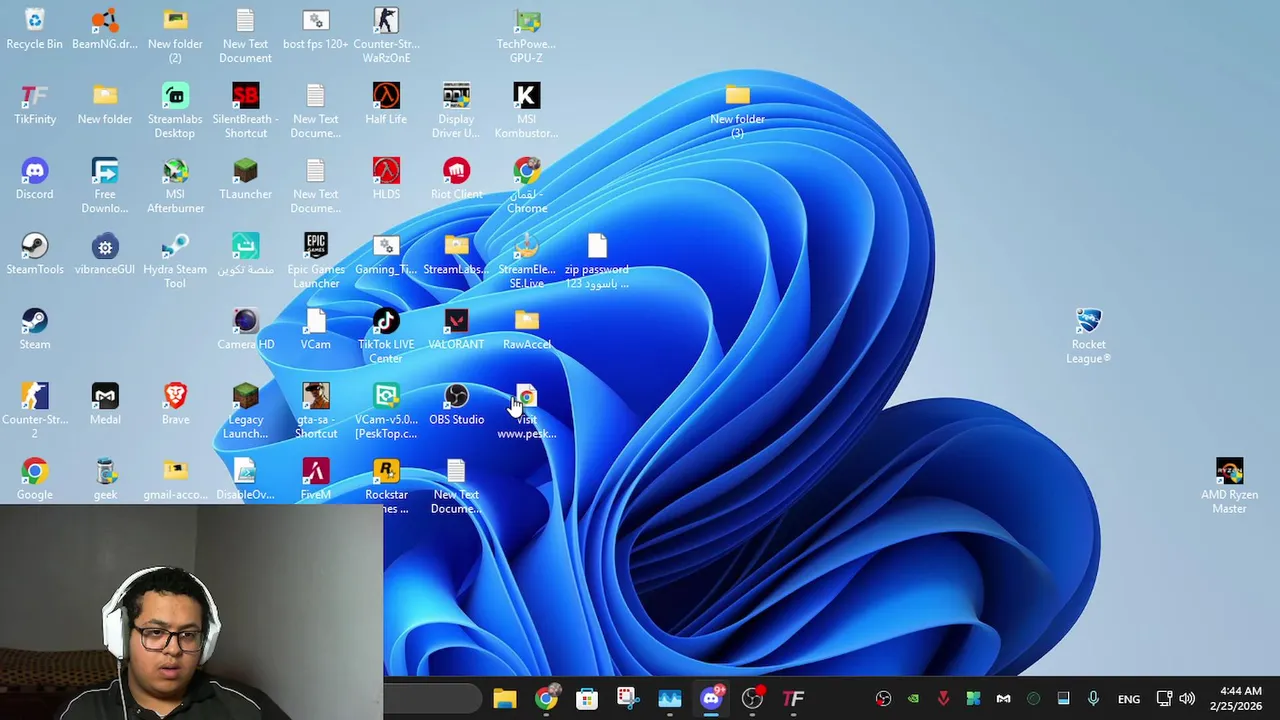This screenshot has width=1280, height=720.
Task: Open Counter-Strike WaRzOnE desktop shortcut
Action: pos(386,36)
